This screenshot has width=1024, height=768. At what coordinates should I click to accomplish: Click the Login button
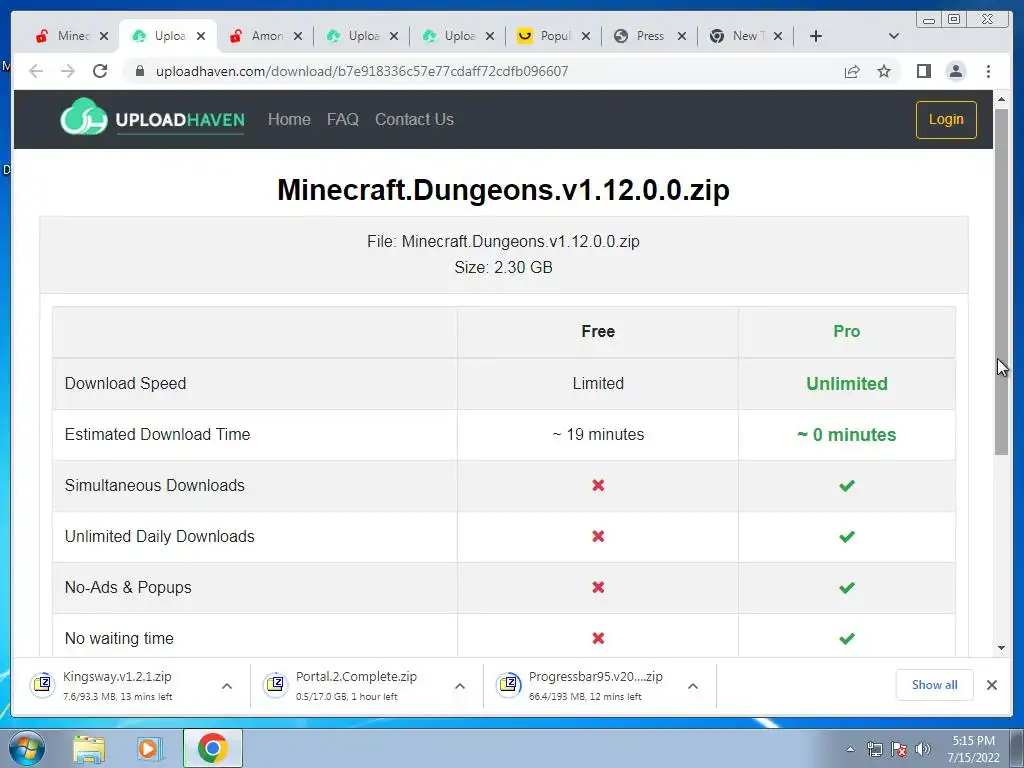tap(946, 120)
